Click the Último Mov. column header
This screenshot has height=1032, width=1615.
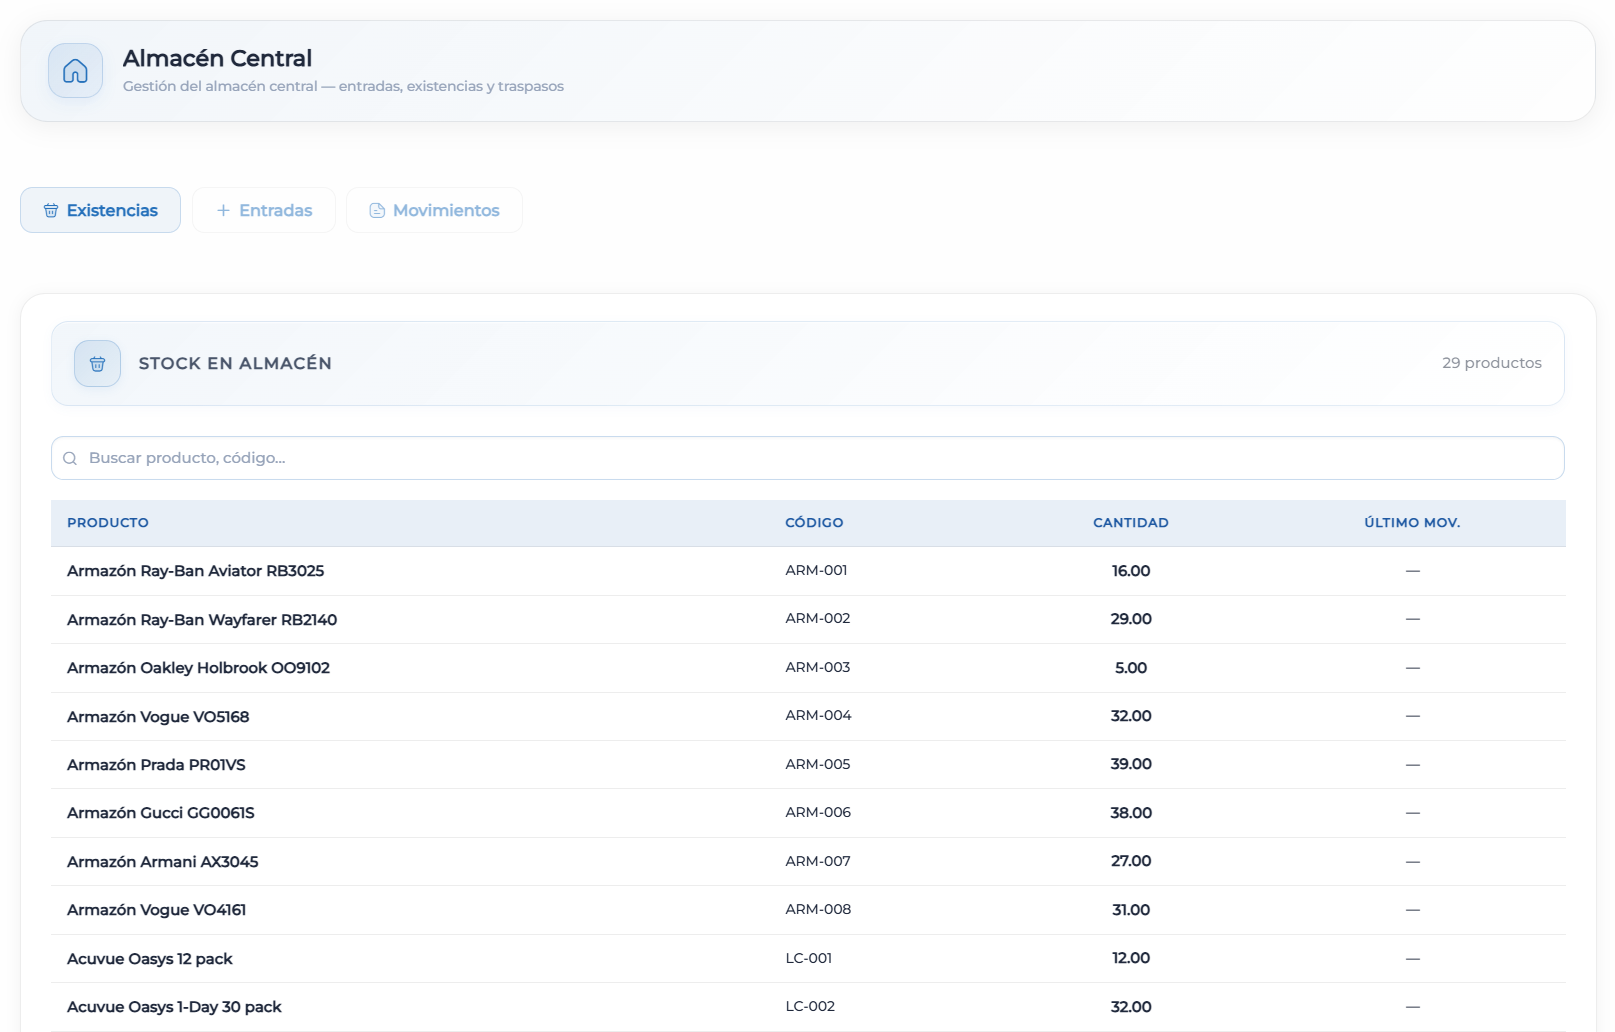[1411, 523]
